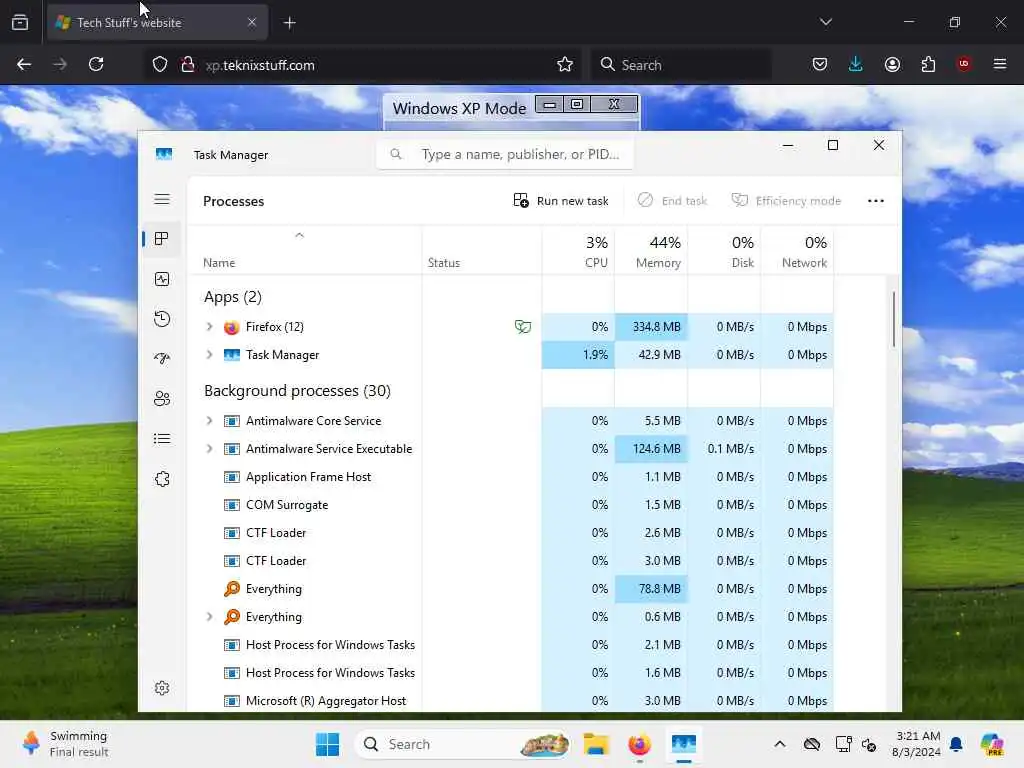Click the Windows taskbar Search box
The image size is (1024, 768).
tap(462, 744)
